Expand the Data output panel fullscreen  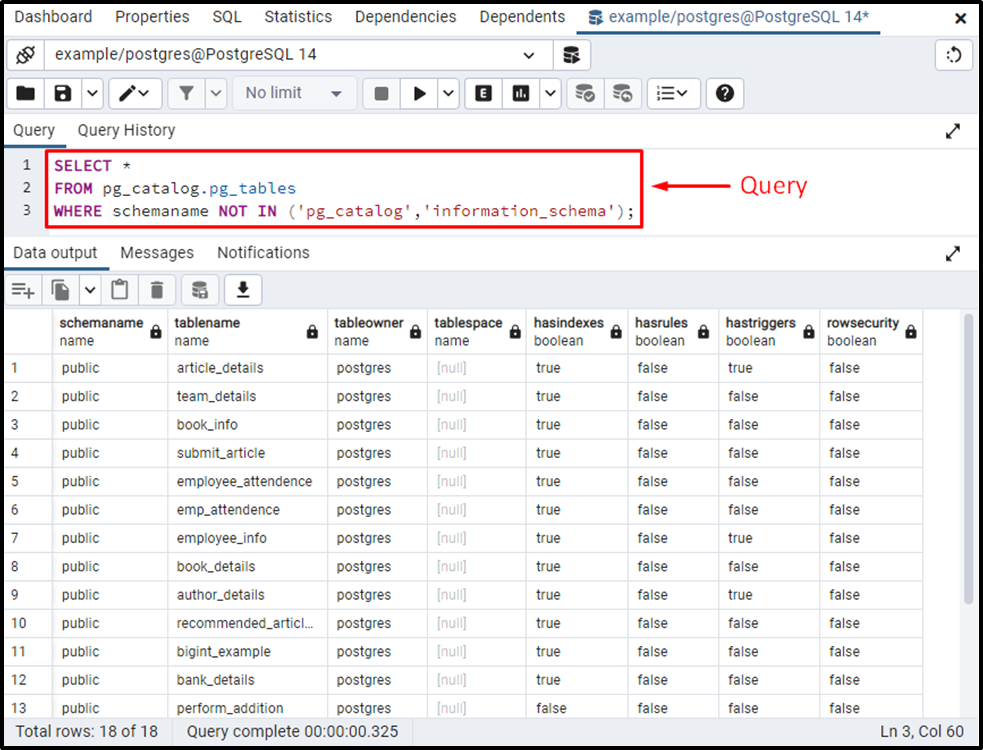953,253
